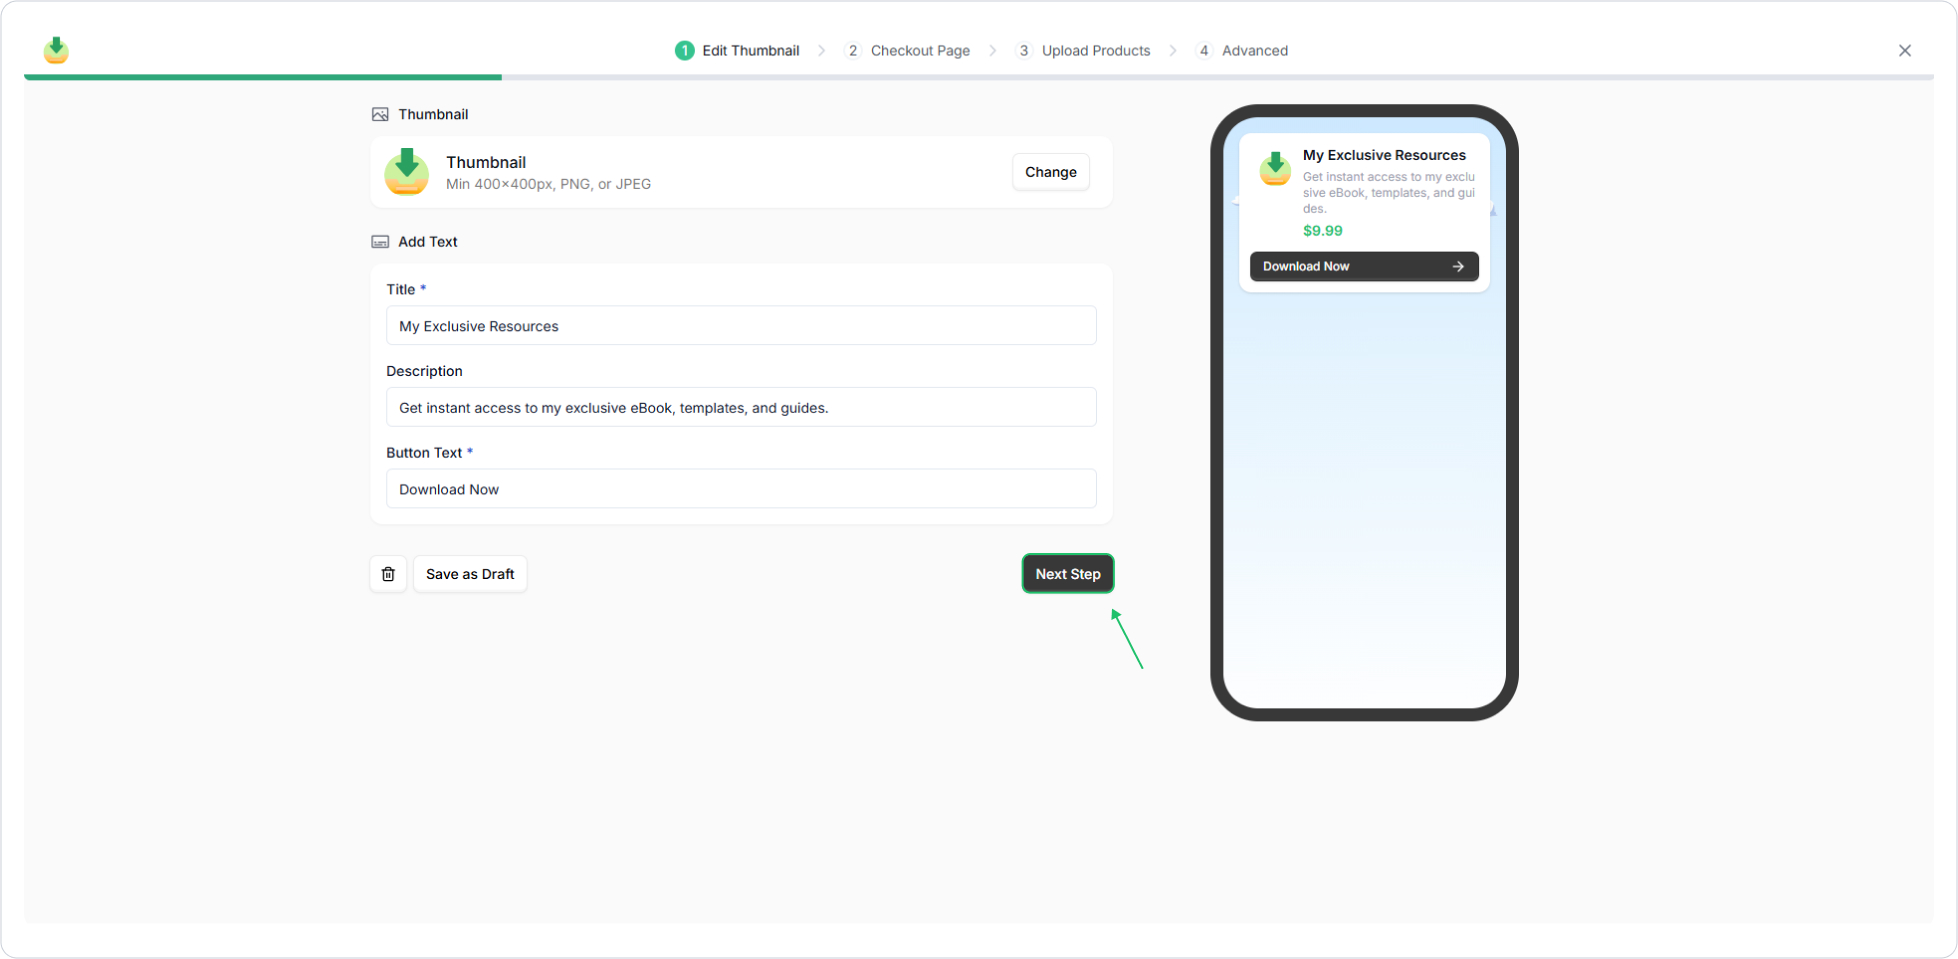Select the Edit Thumbnail step

click(750, 51)
